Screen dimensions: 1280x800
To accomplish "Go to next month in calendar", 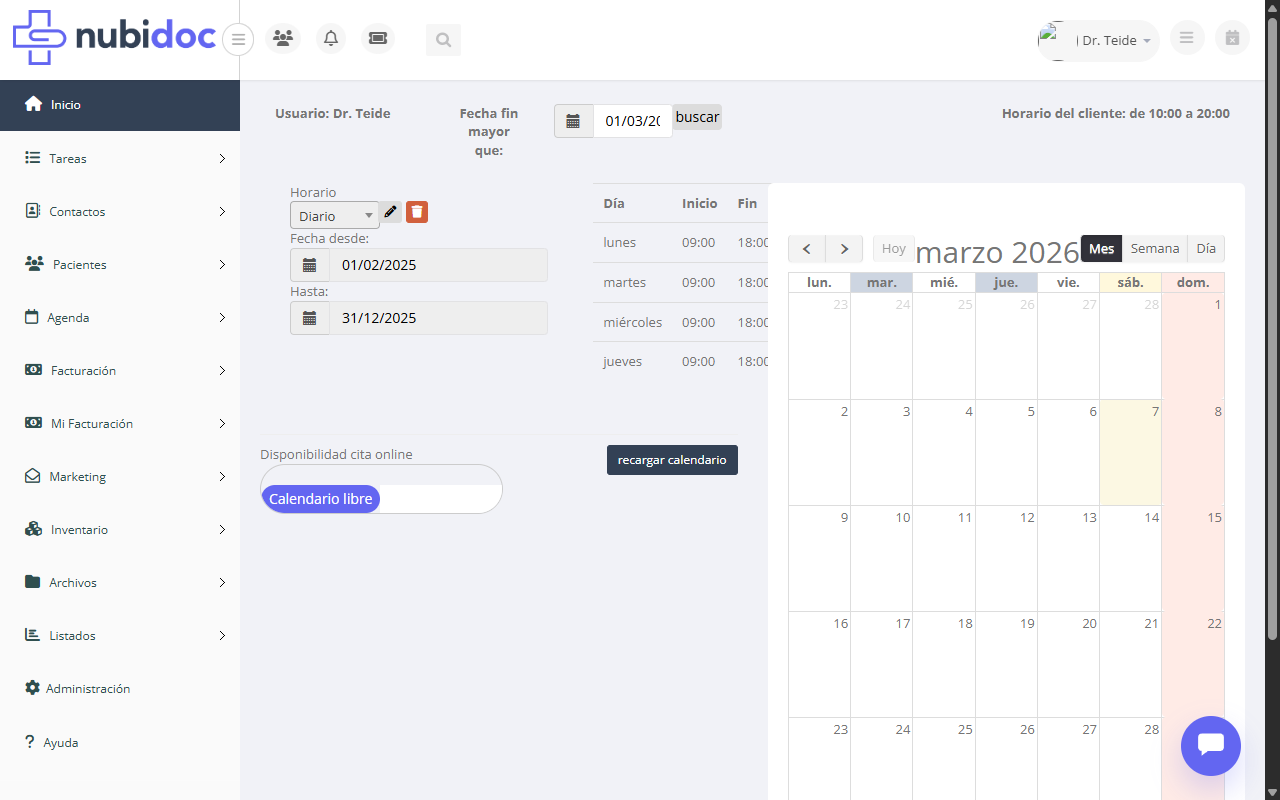I will click(x=844, y=249).
